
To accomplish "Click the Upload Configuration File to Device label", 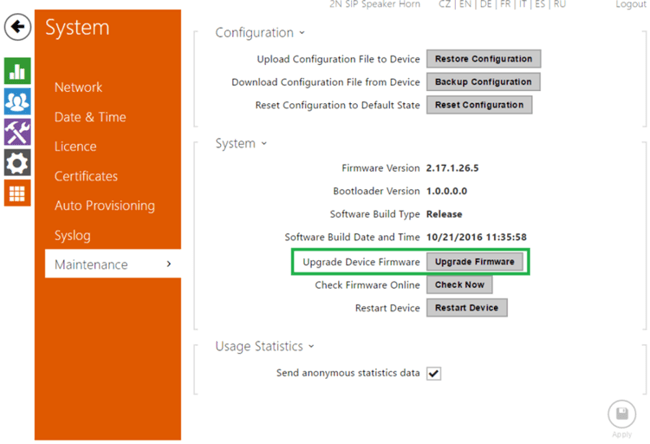I will click(x=338, y=59).
